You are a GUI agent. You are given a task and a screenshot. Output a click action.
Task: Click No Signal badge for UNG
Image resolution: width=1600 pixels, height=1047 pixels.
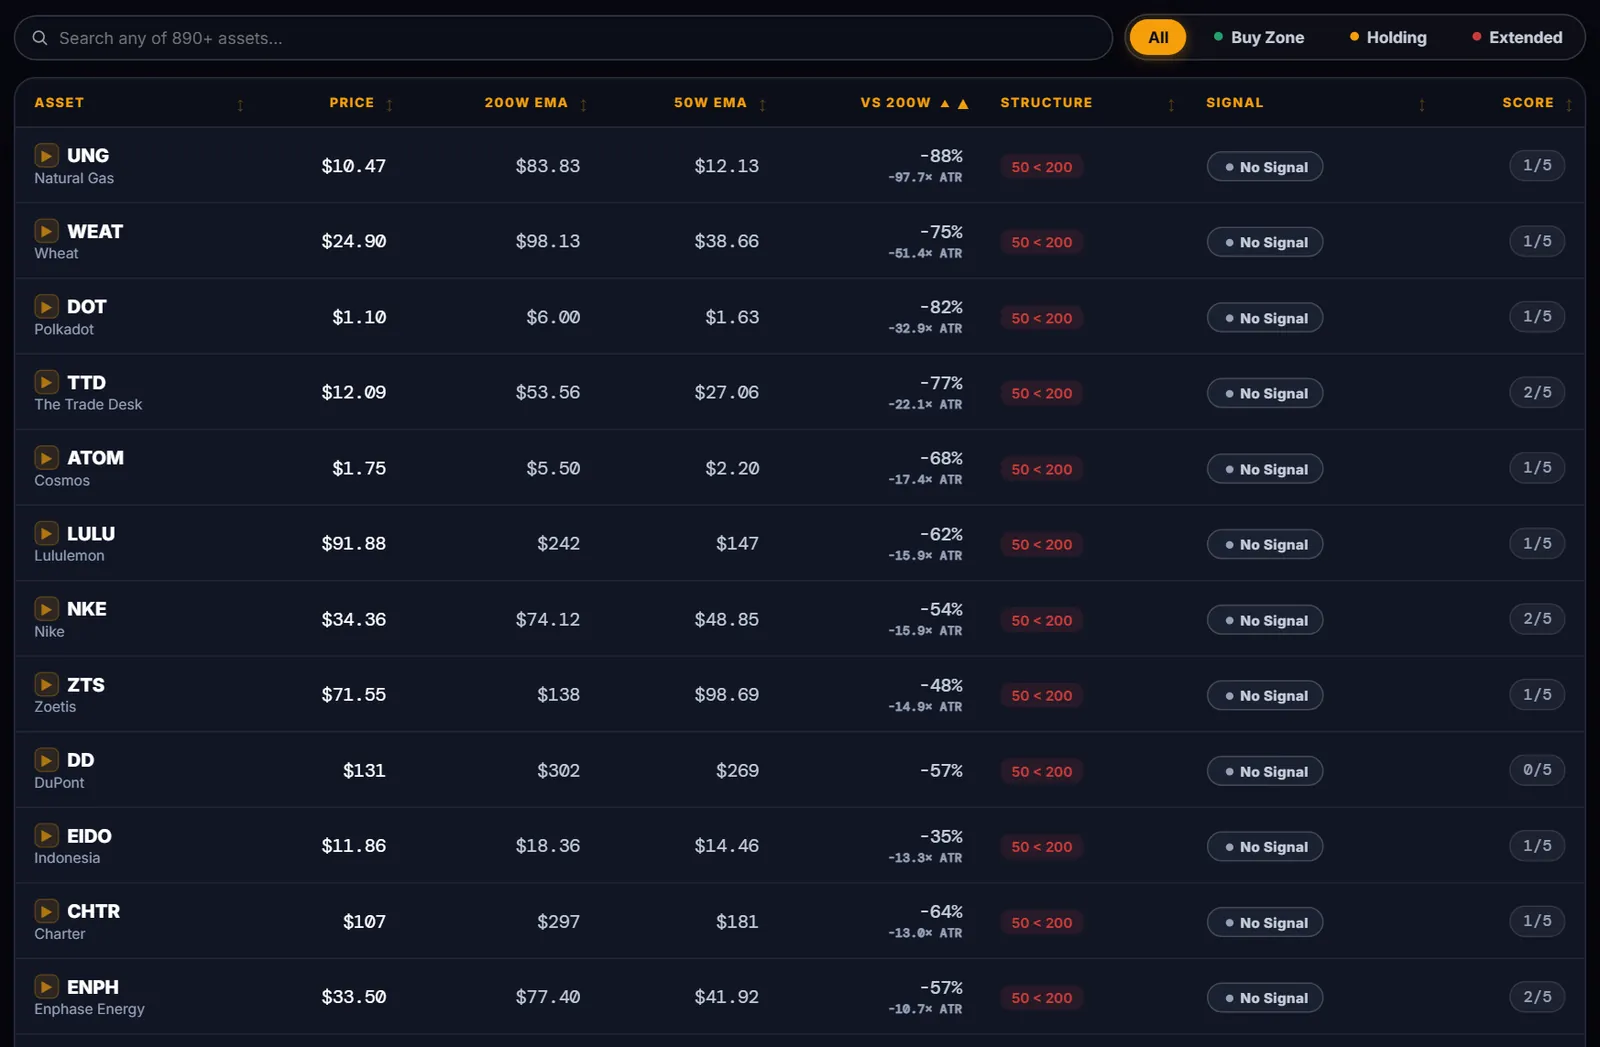1265,167
